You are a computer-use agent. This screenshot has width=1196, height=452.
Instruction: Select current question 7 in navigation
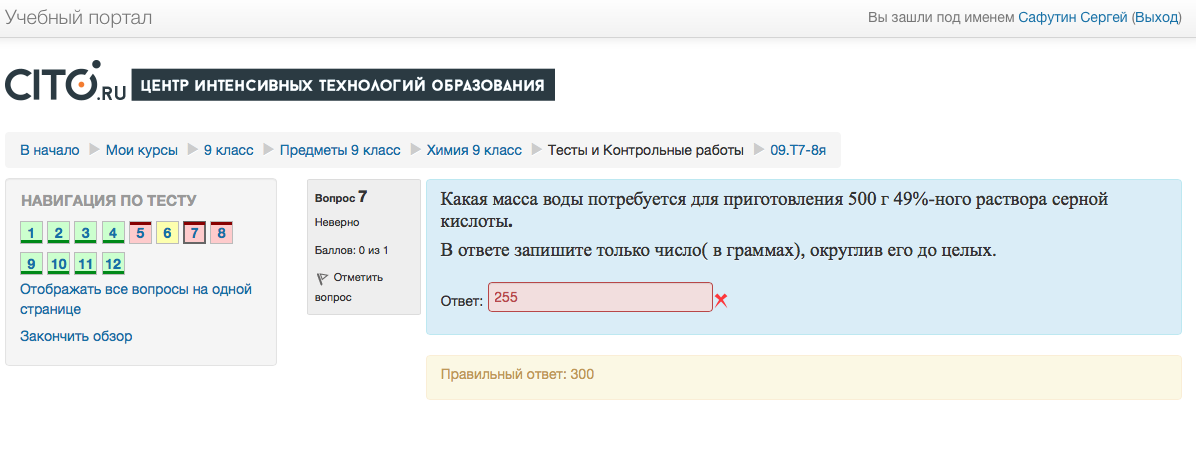[195, 233]
